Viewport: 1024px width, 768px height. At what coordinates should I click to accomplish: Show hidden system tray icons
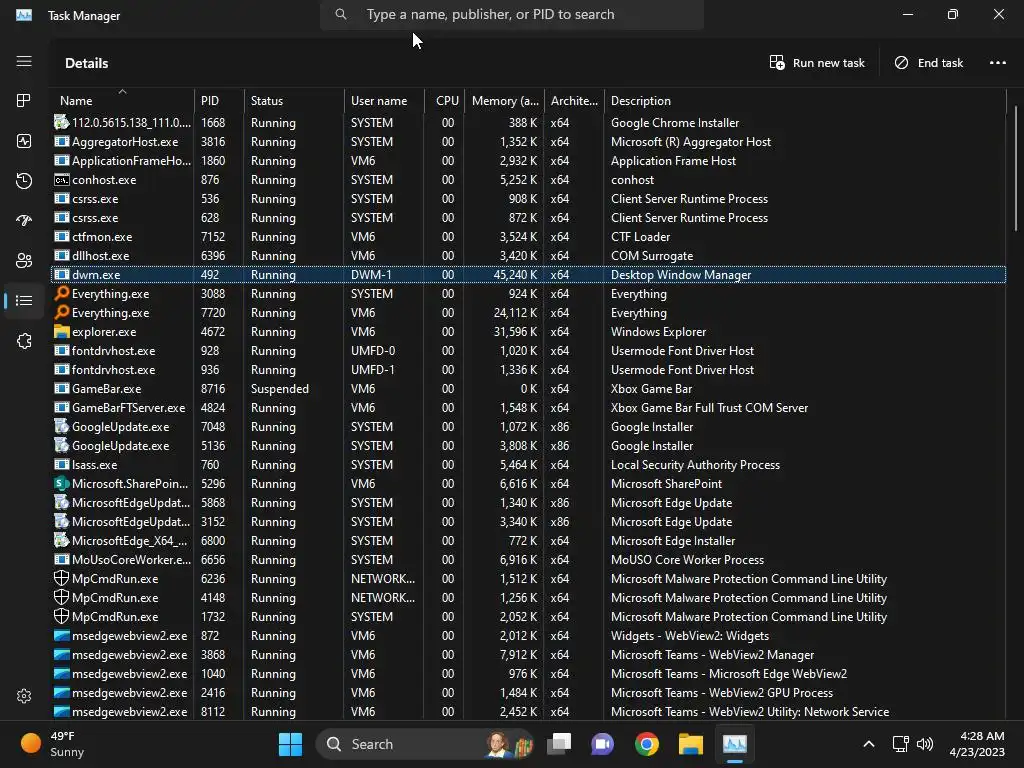coord(869,744)
